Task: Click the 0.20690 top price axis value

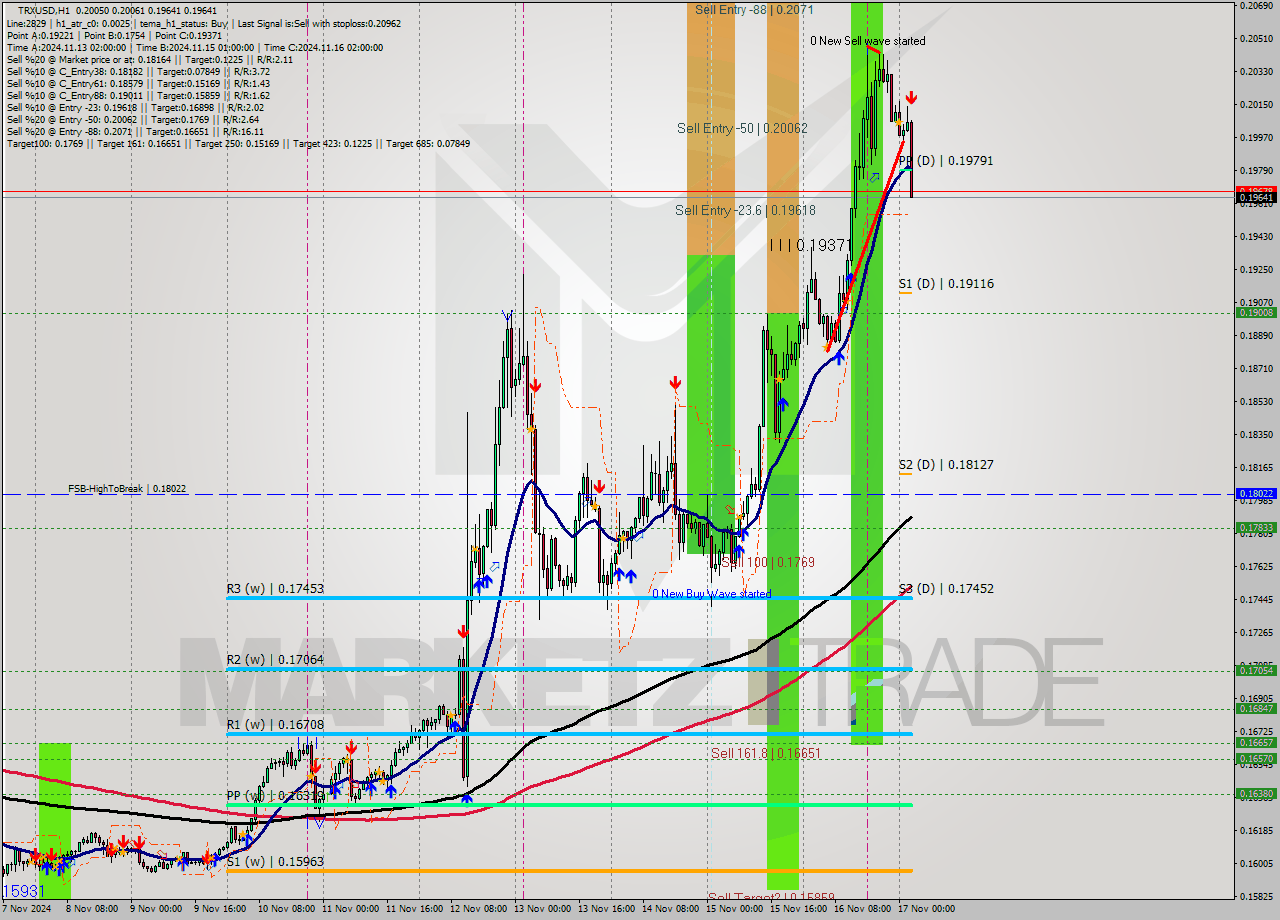Action: pos(1257,6)
